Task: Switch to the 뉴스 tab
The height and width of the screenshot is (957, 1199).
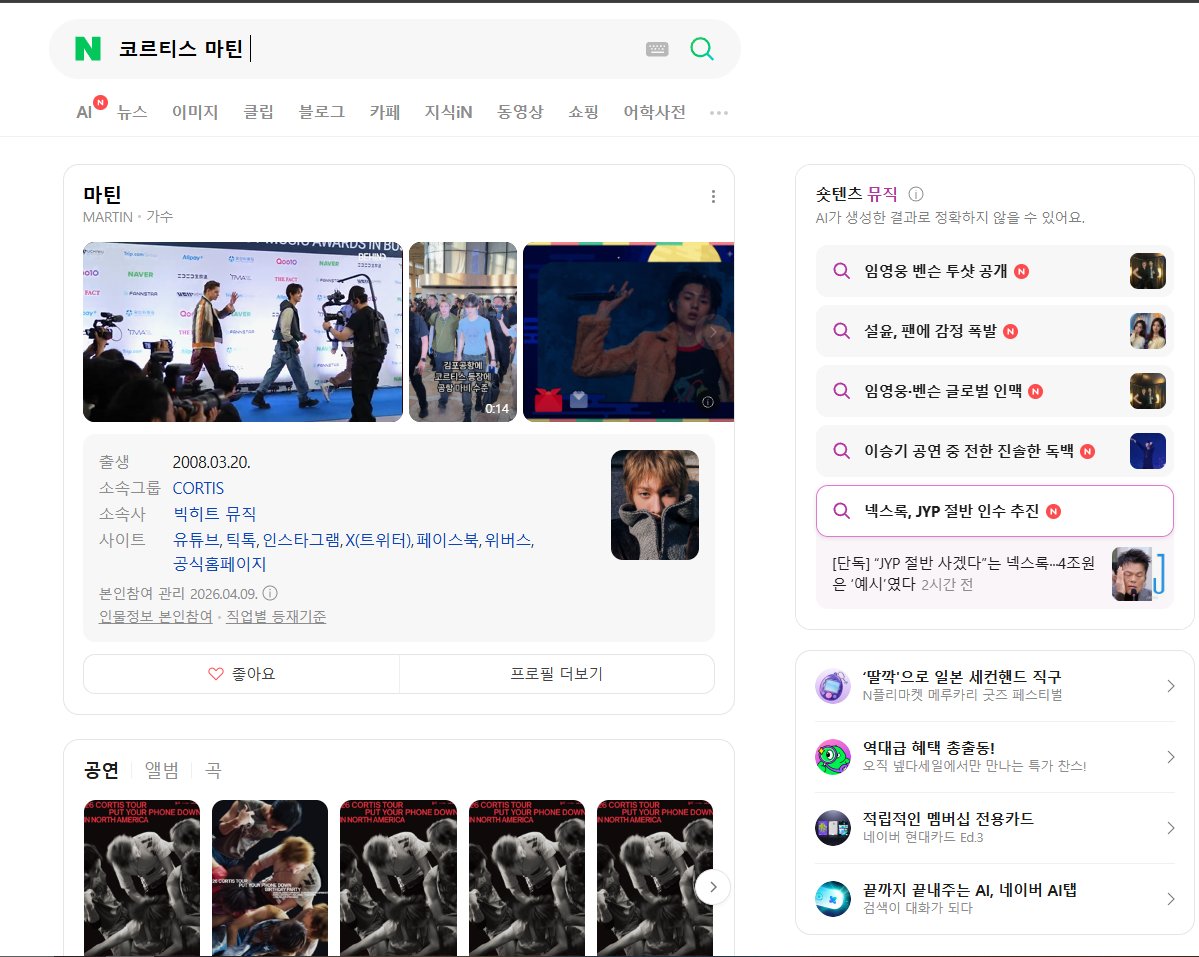Action: [x=132, y=112]
